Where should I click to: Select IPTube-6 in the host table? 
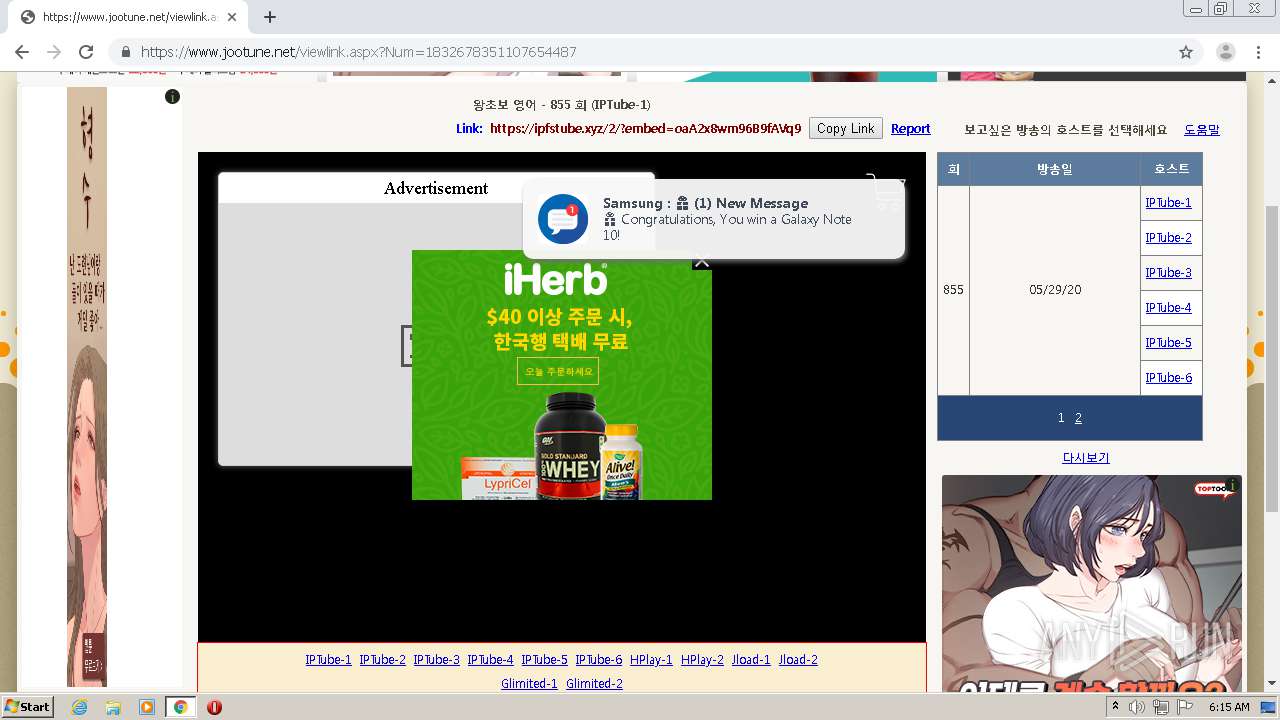[1168, 378]
